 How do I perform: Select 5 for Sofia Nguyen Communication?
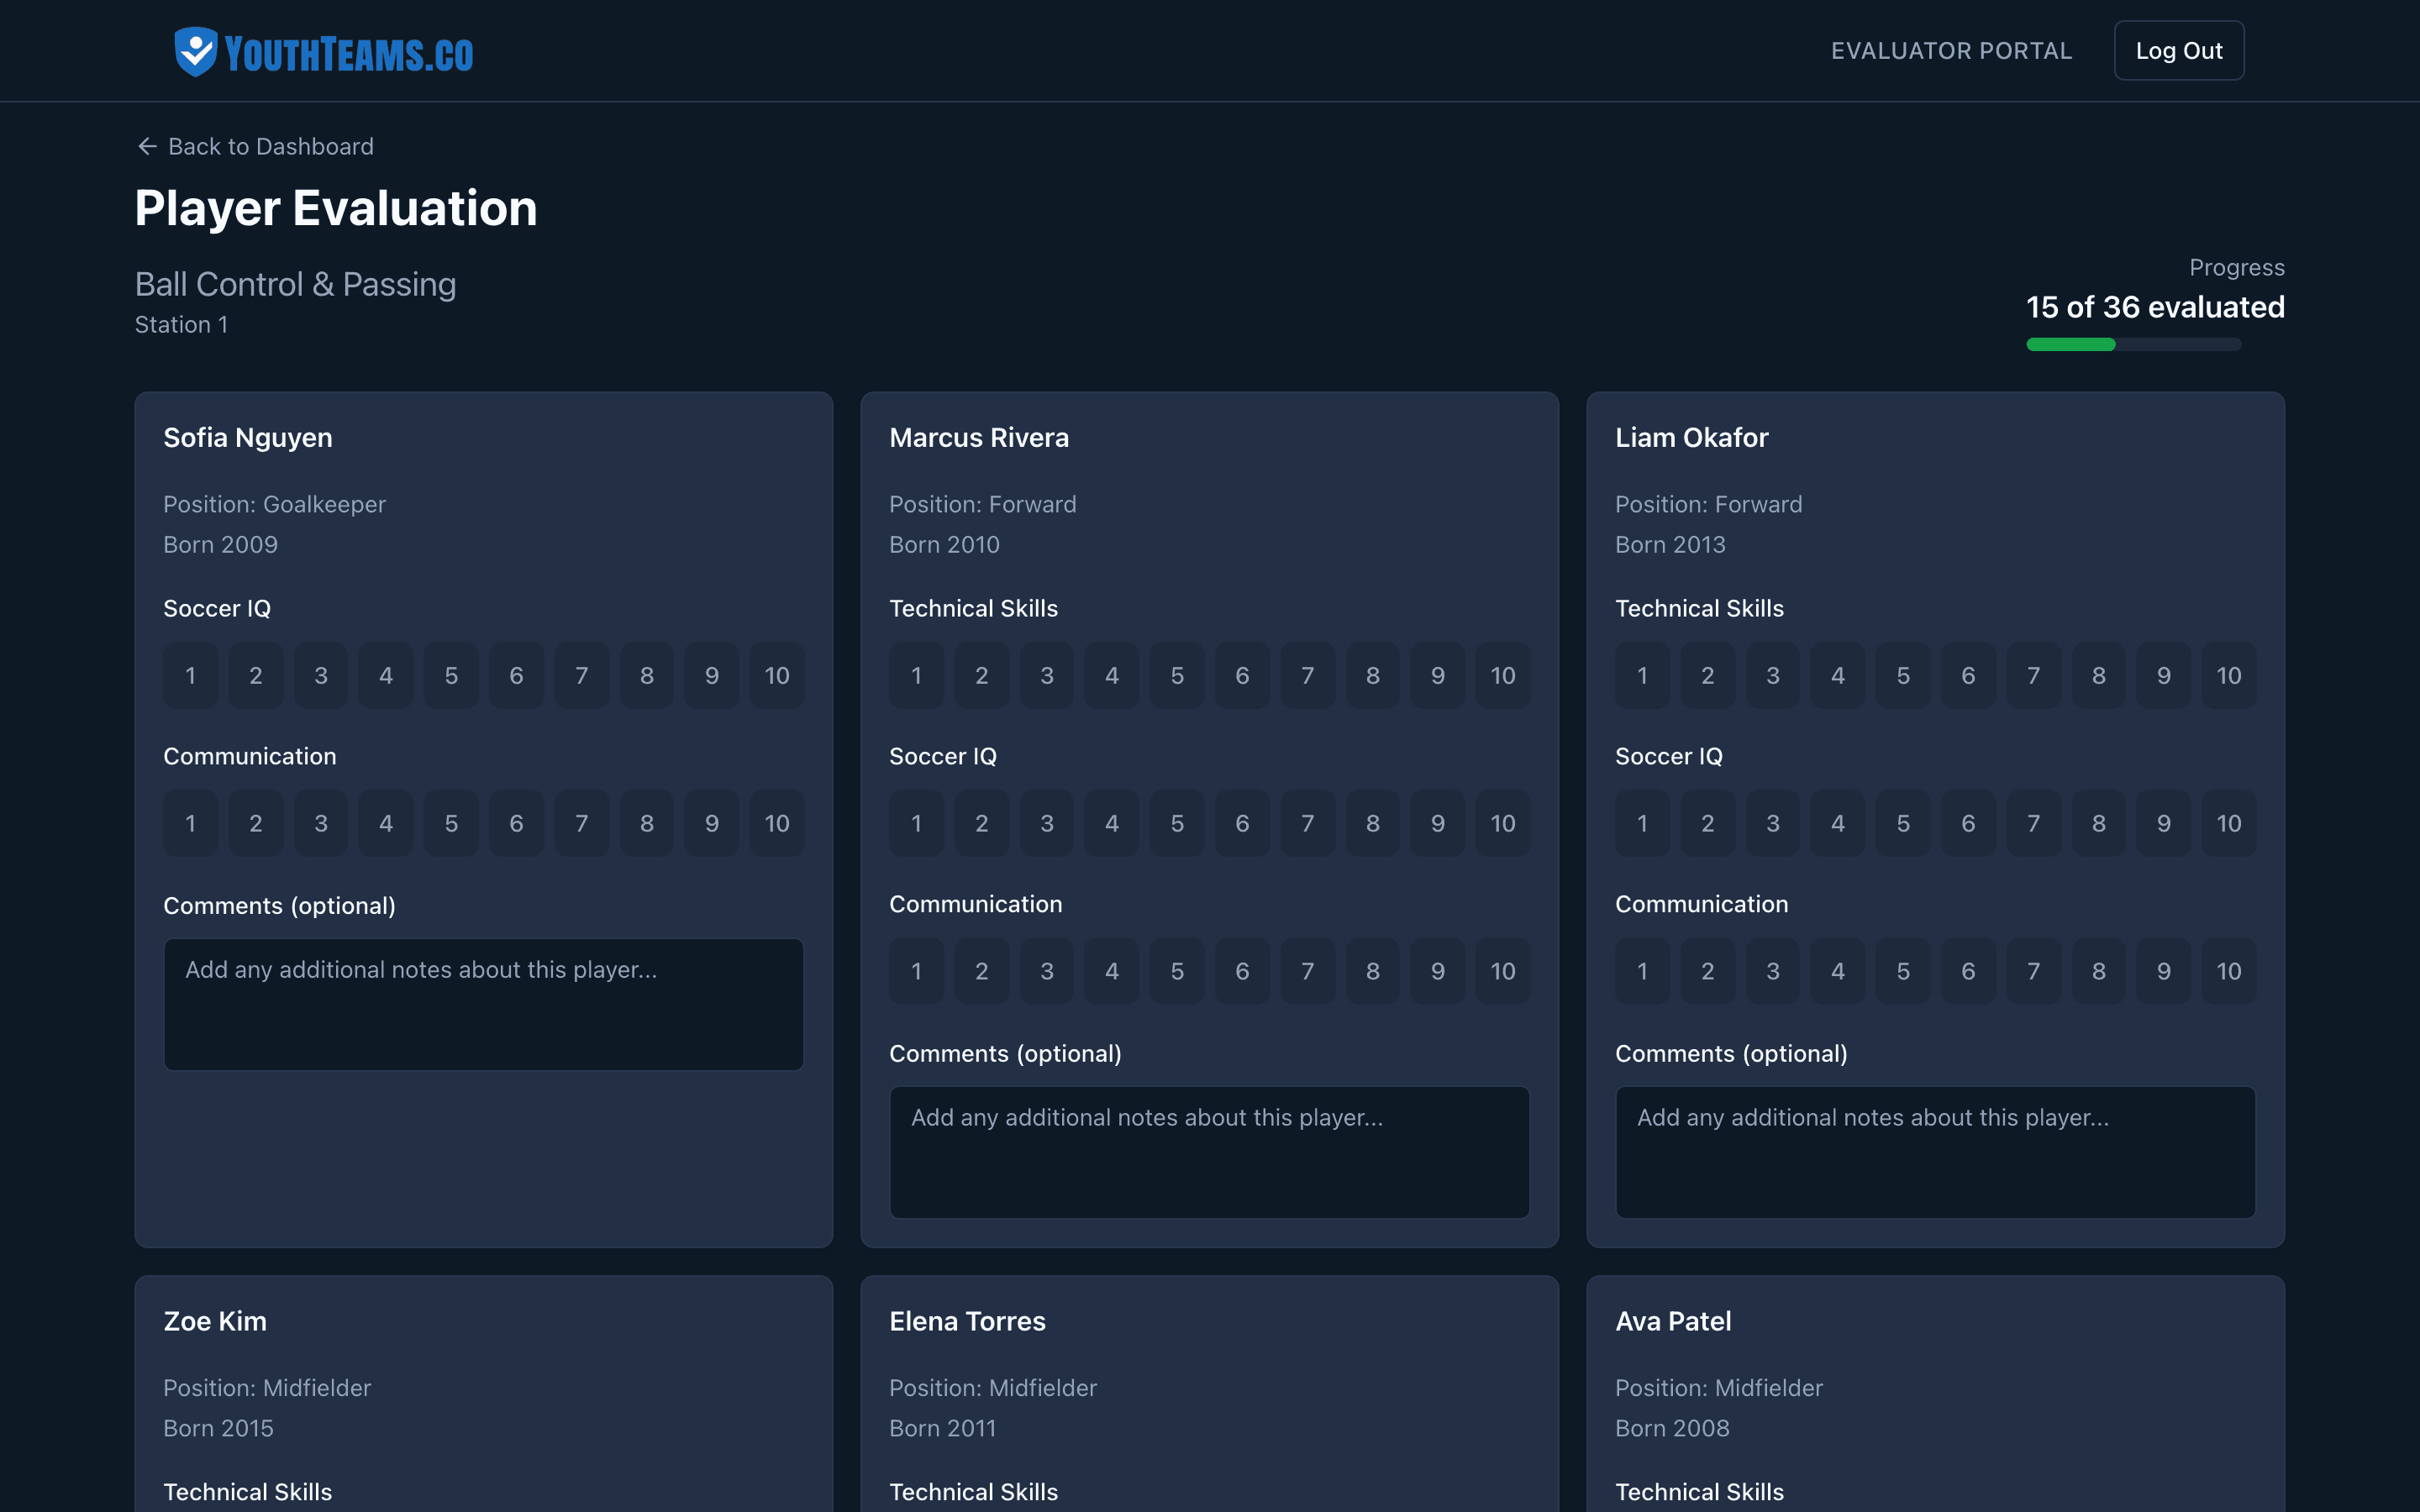pos(451,824)
